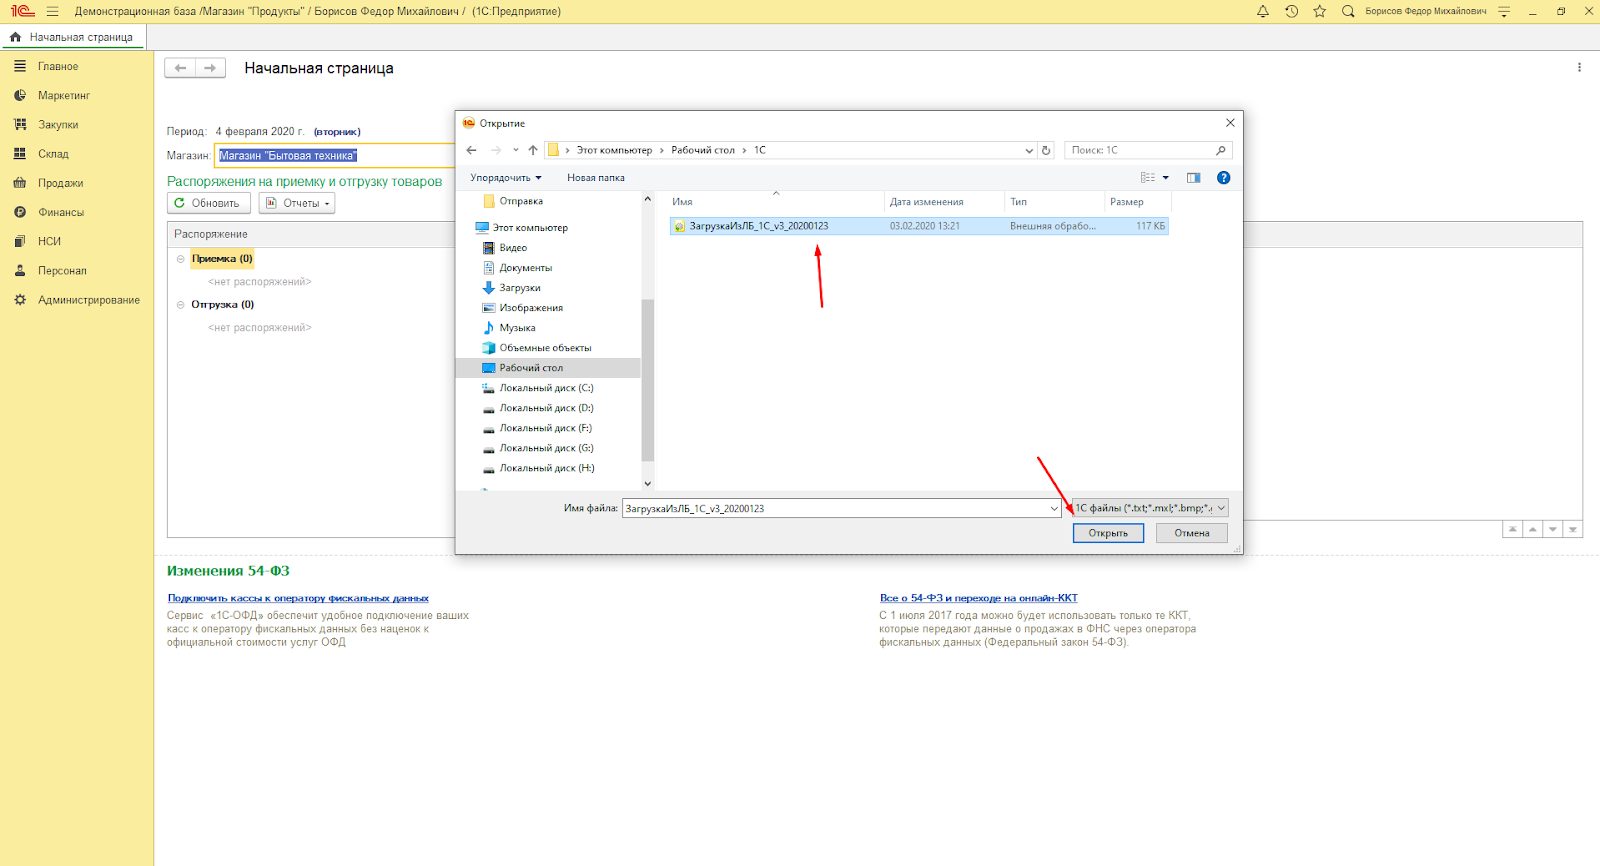Click dialog forward navigation arrow
This screenshot has width=1600, height=866.
pos(496,150)
